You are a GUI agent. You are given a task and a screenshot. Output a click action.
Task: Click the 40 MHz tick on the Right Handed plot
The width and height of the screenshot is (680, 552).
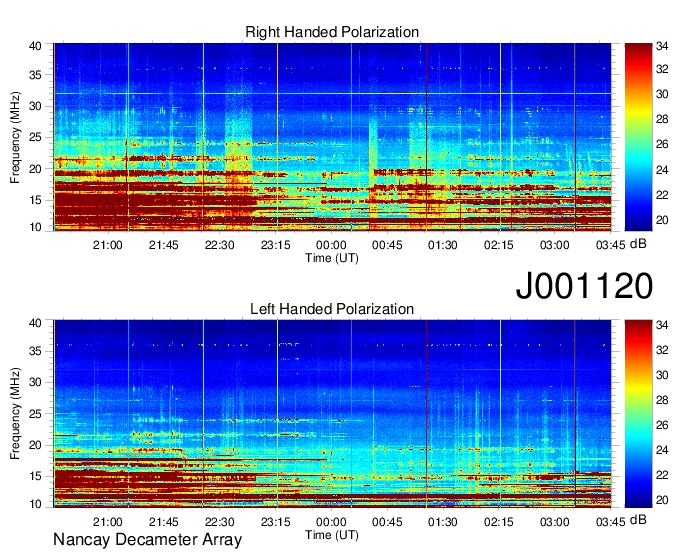(x=35, y=46)
